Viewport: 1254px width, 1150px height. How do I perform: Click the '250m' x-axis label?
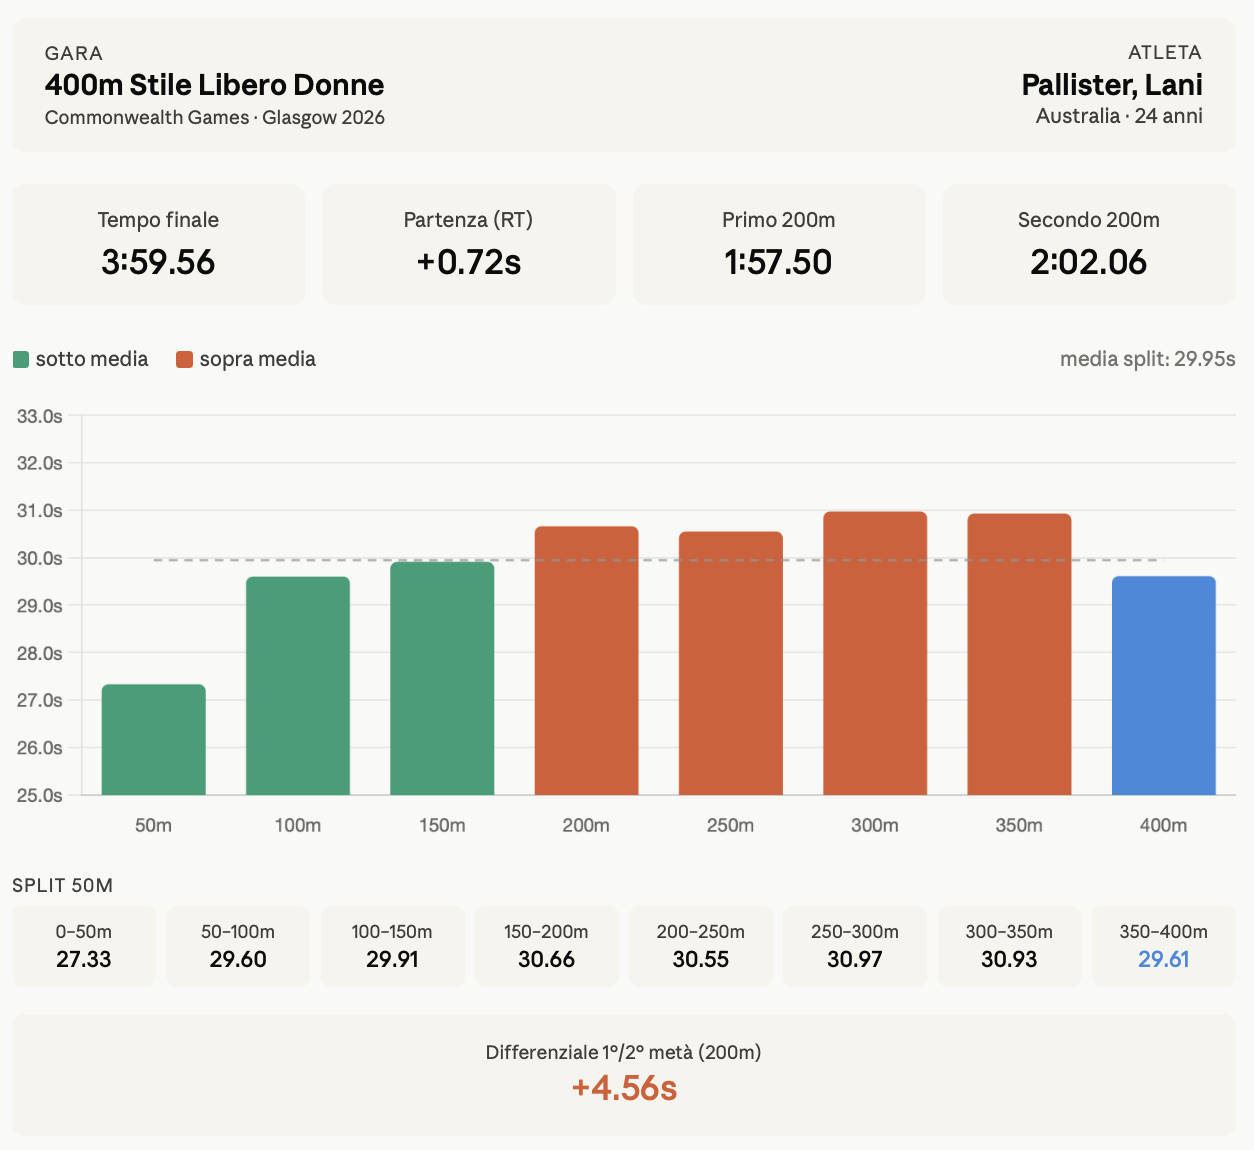(731, 826)
